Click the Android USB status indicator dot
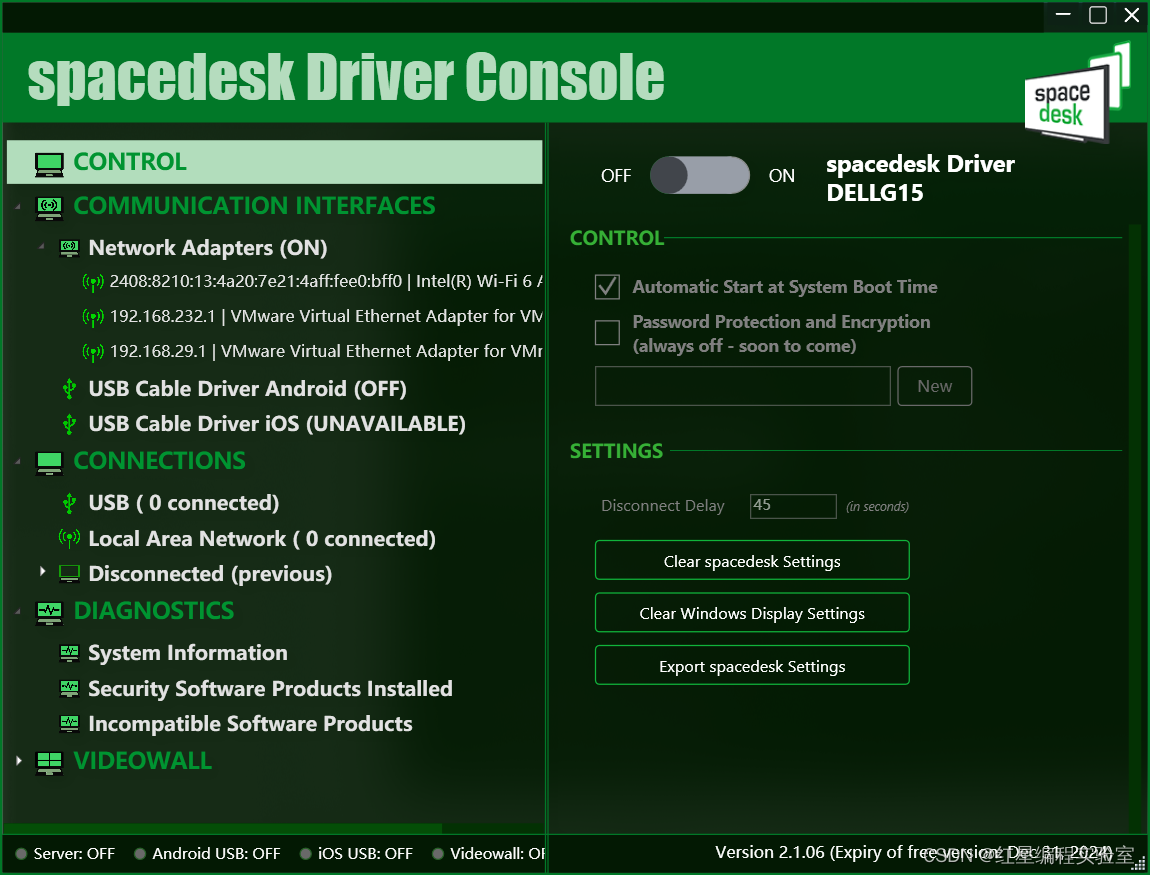This screenshot has width=1150, height=875. [140, 854]
